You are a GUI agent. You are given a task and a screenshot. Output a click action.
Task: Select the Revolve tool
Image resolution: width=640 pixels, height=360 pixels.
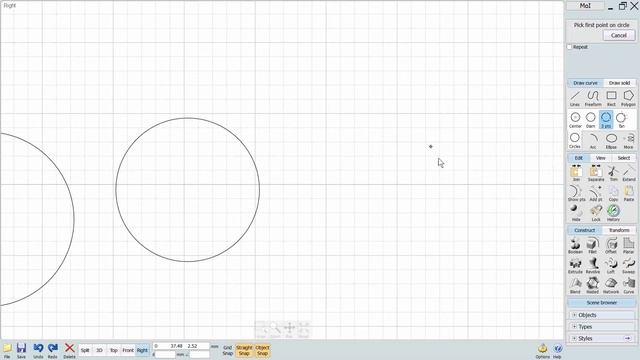pos(593,265)
